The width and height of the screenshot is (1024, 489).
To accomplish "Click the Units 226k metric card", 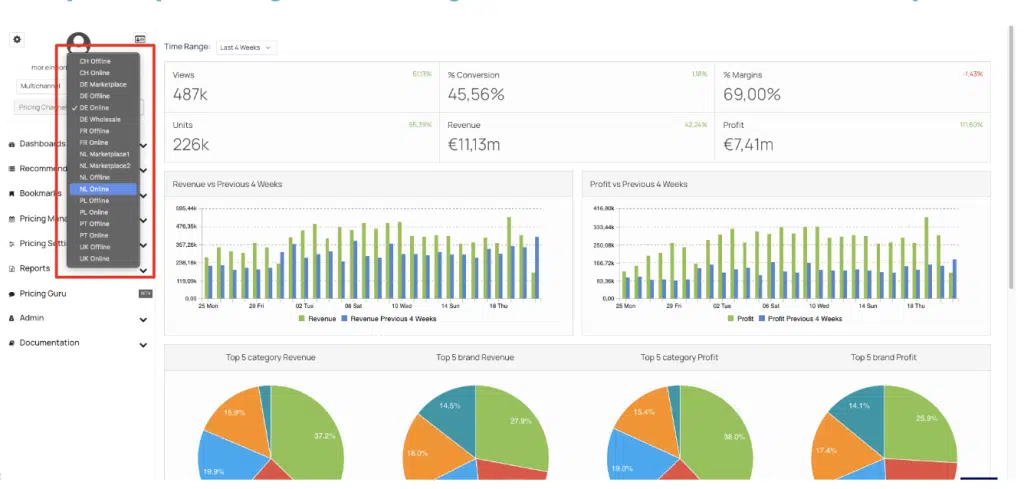I will 302,138.
